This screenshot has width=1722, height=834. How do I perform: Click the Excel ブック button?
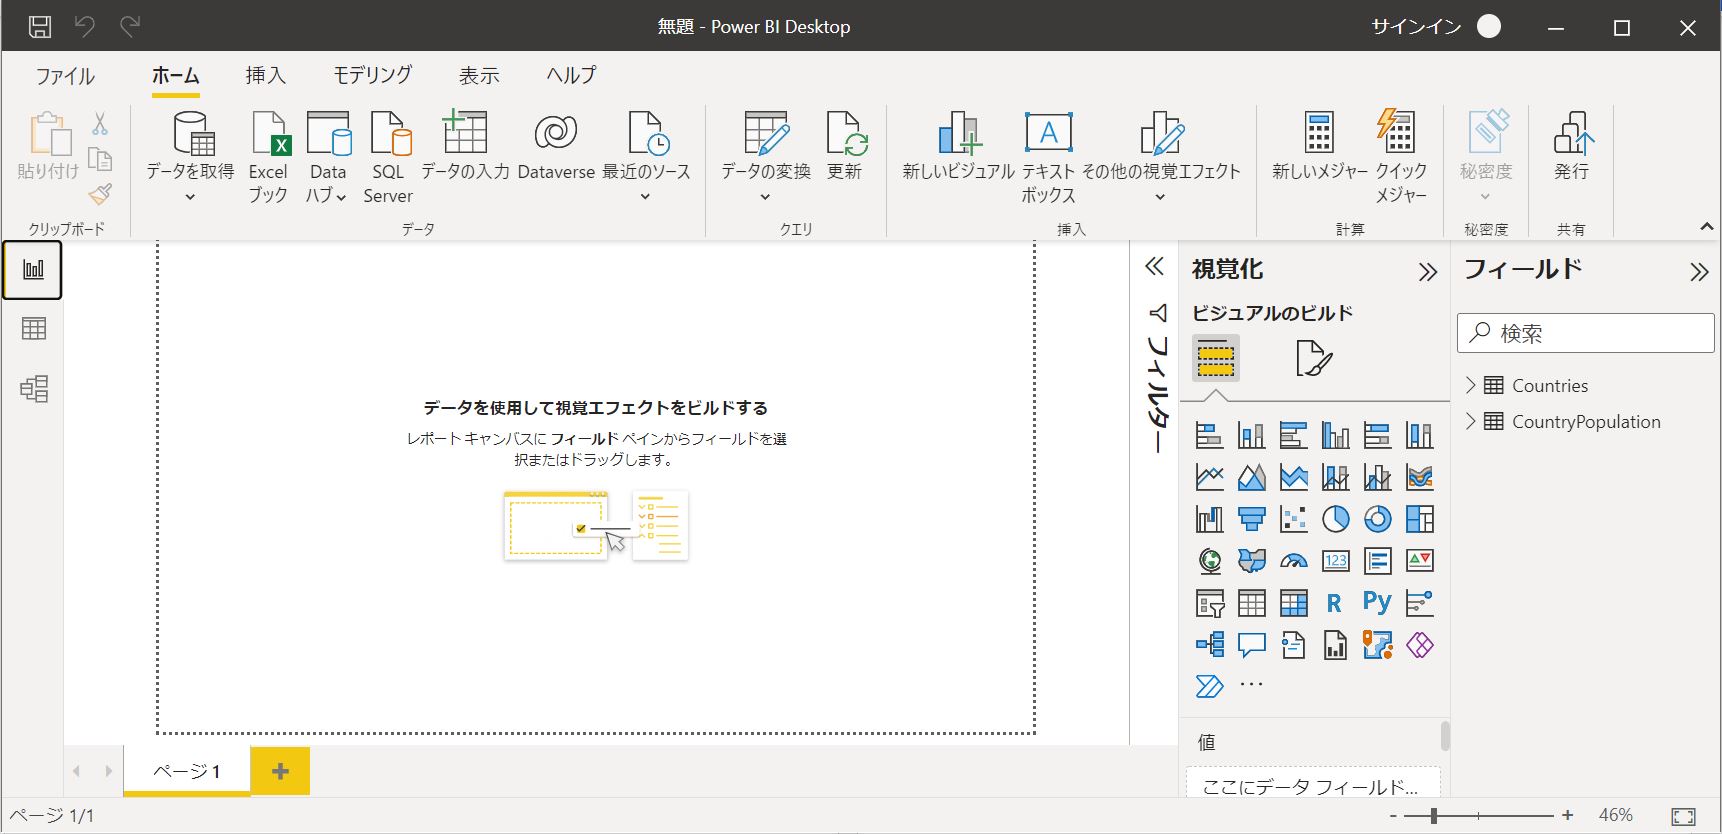[268, 157]
